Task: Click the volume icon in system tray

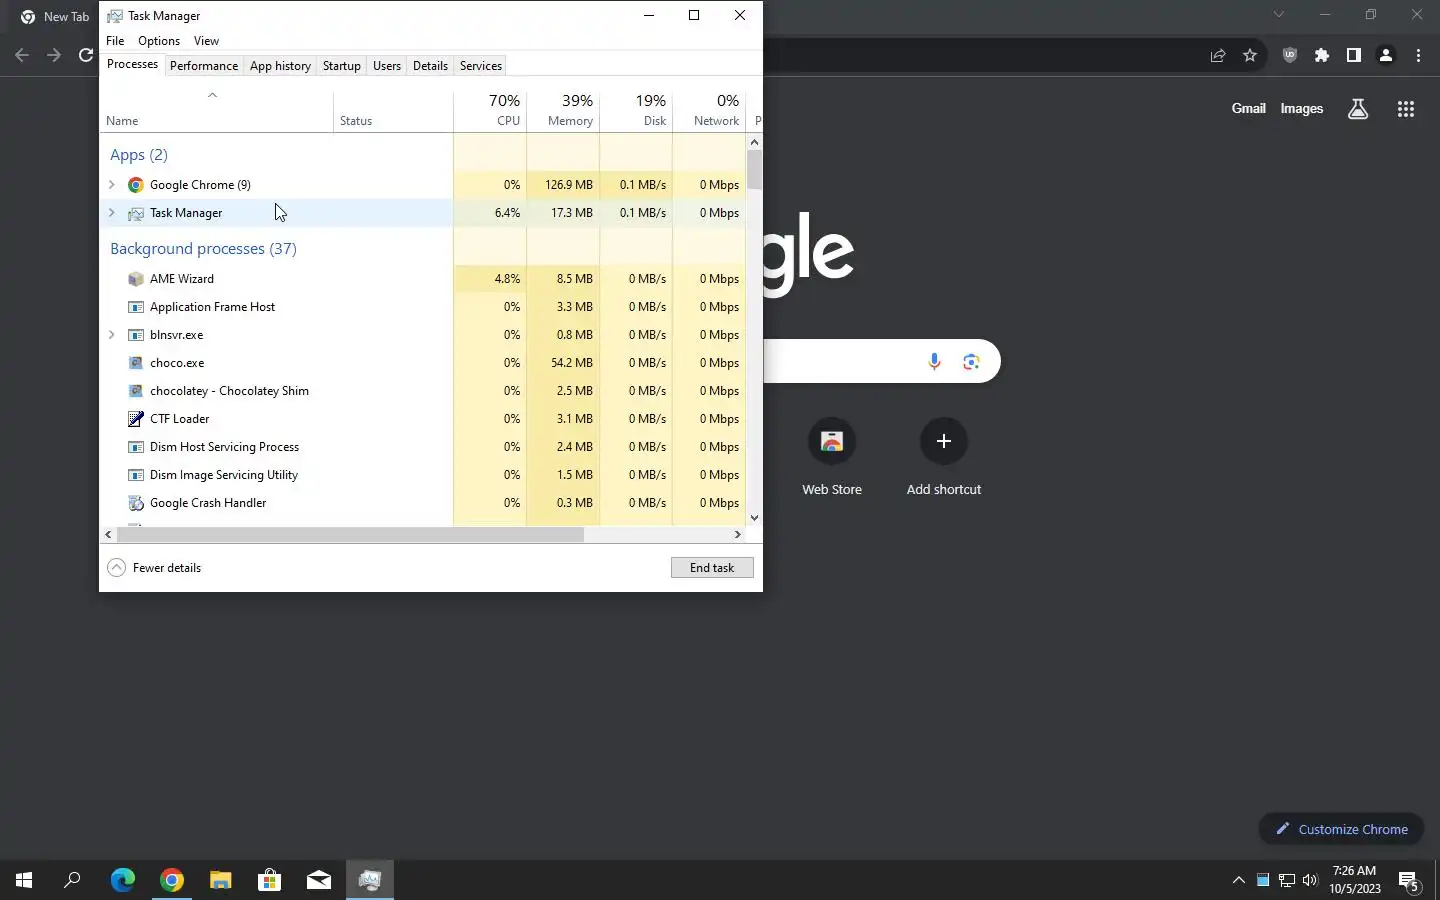Action: point(1311,880)
